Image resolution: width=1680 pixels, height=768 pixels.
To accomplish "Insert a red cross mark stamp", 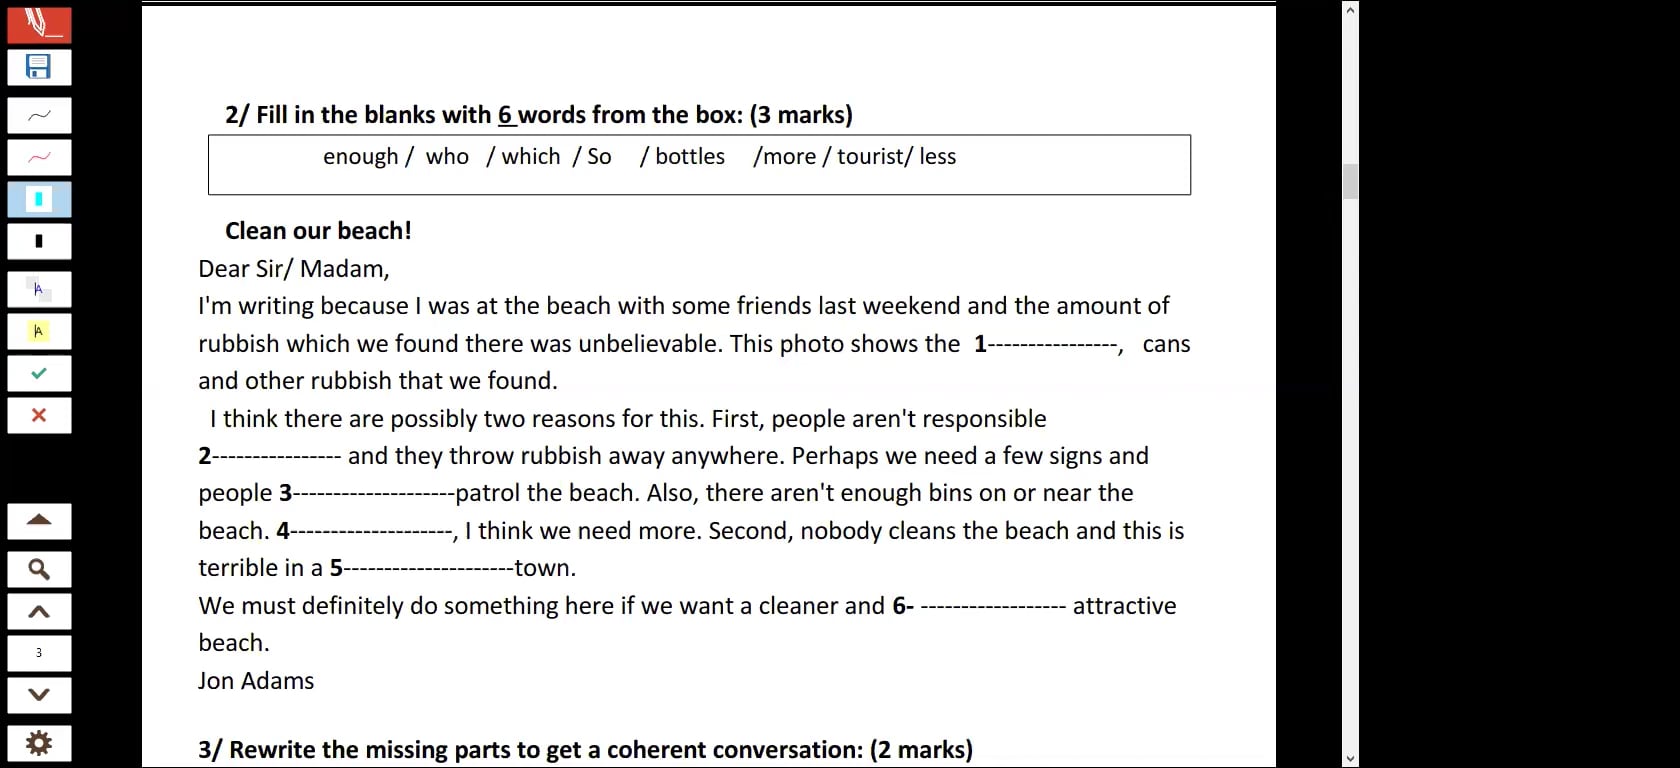I will point(39,415).
